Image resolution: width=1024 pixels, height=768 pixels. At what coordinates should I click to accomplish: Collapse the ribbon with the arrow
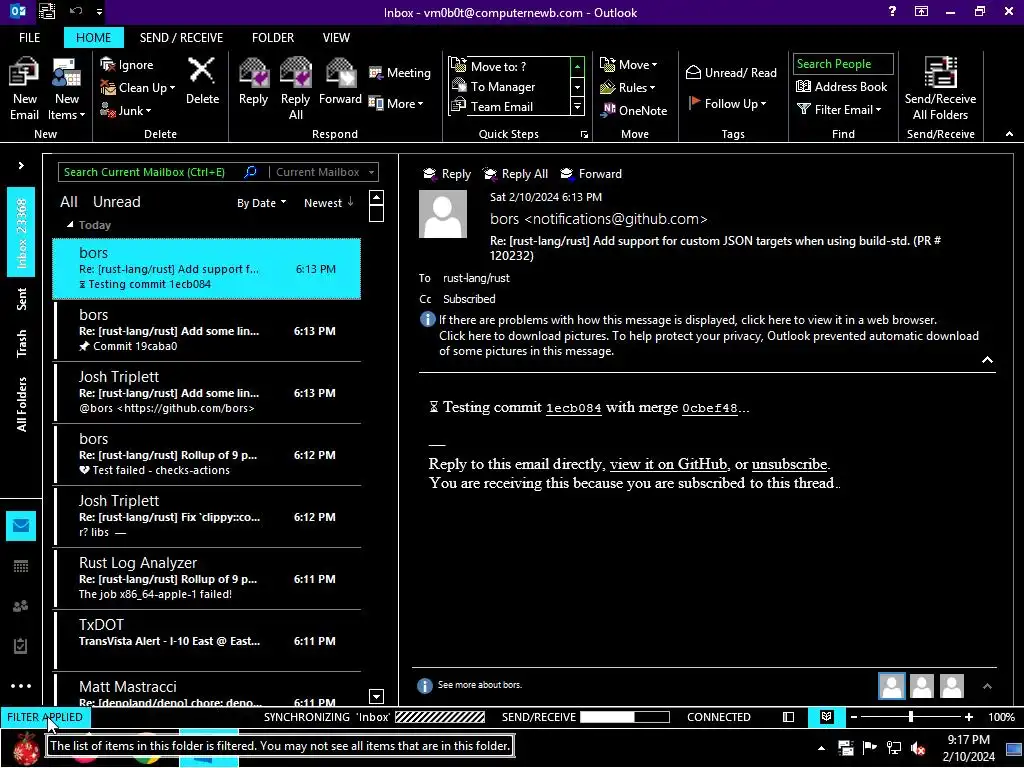coord(1009,134)
